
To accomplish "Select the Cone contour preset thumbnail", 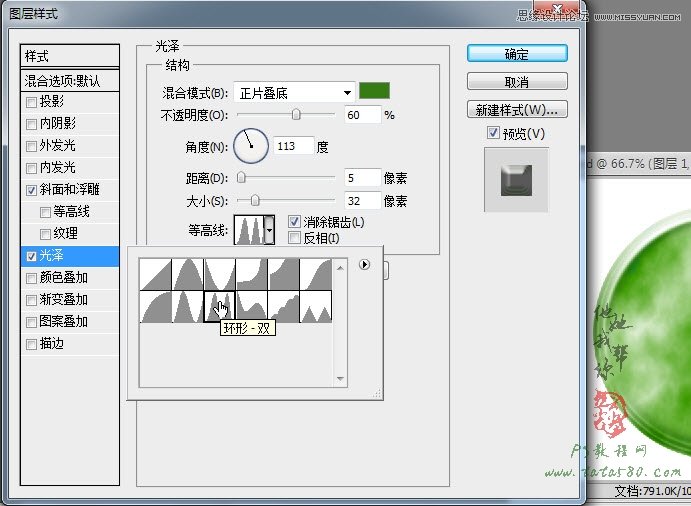I will pyautogui.click(x=187, y=274).
